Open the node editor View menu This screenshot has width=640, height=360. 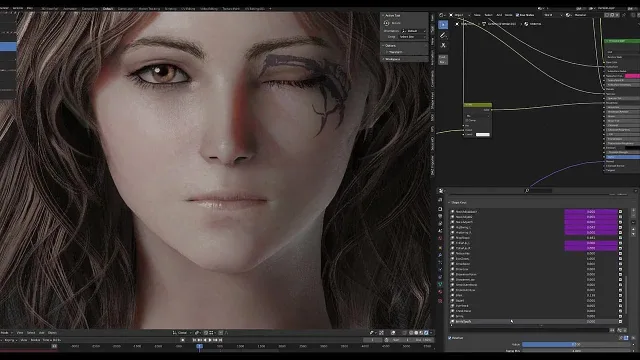477,15
